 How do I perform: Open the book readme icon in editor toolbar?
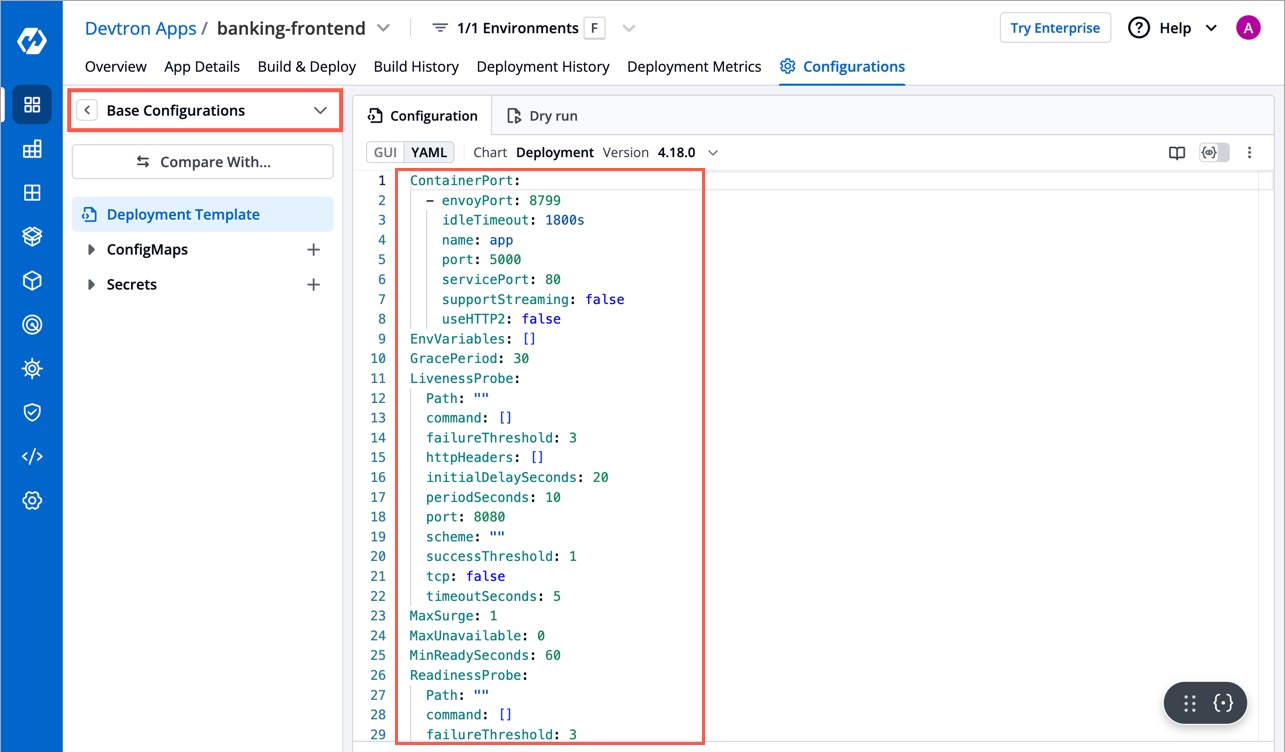tap(1177, 153)
